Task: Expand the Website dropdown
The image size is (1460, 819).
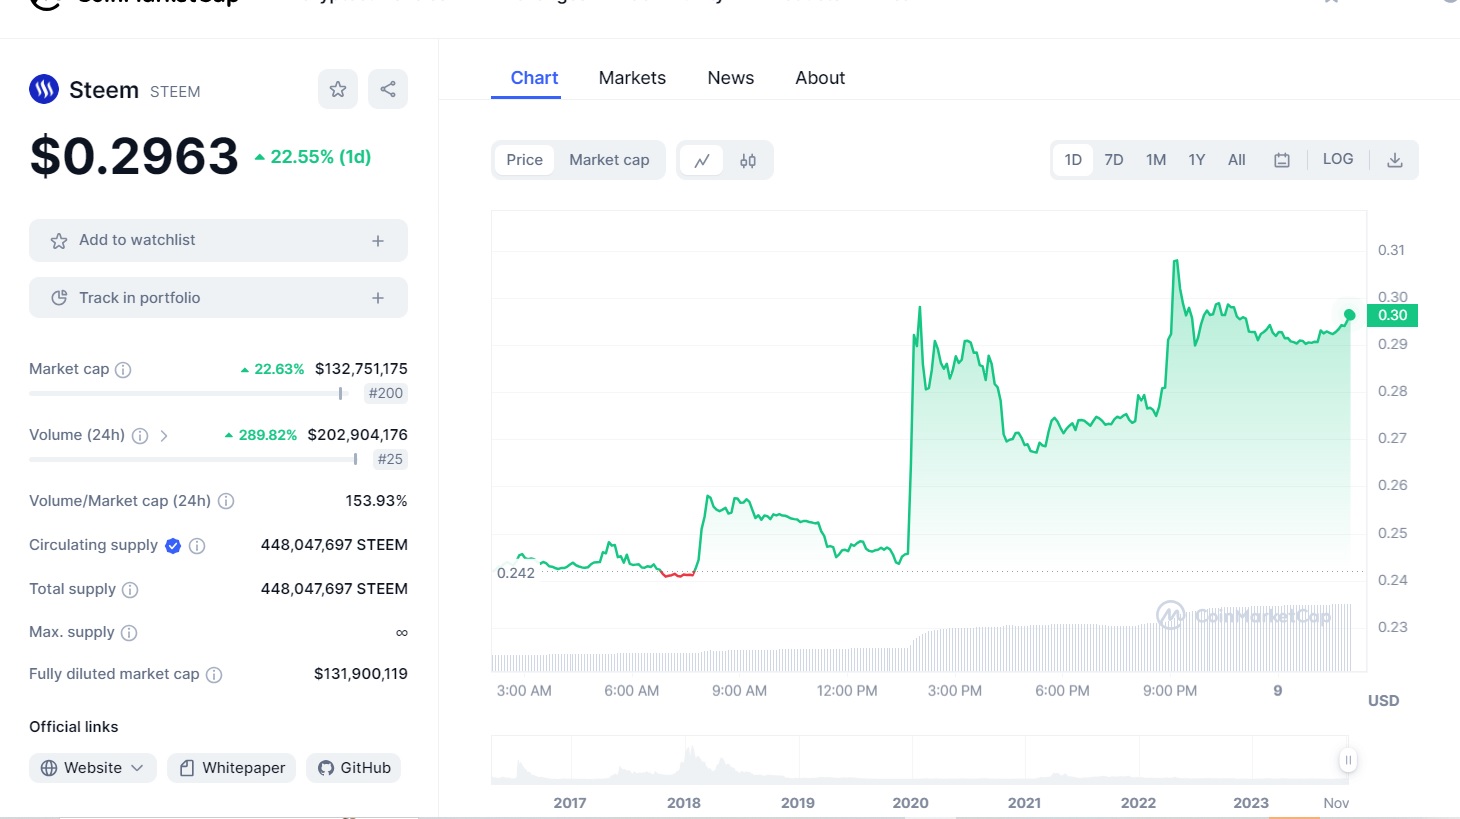Action: point(93,768)
